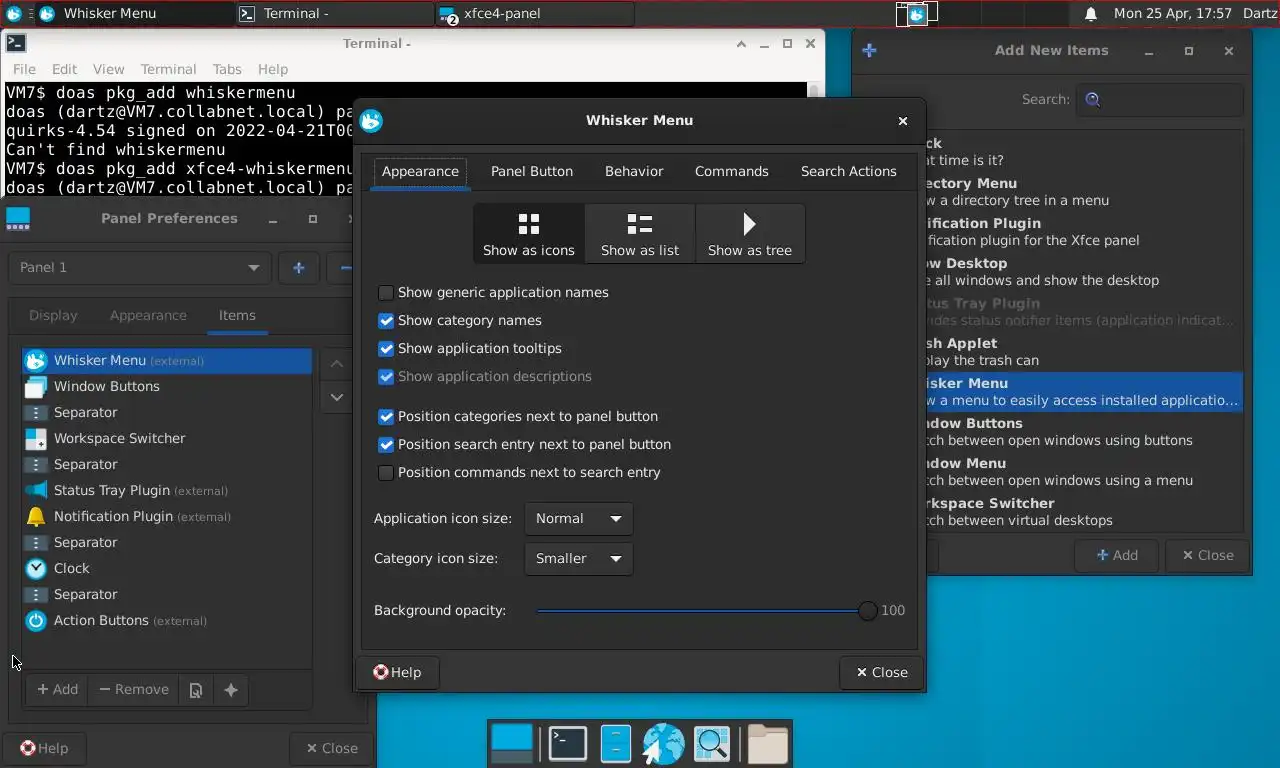Click Add button in Panel Preferences

point(57,689)
